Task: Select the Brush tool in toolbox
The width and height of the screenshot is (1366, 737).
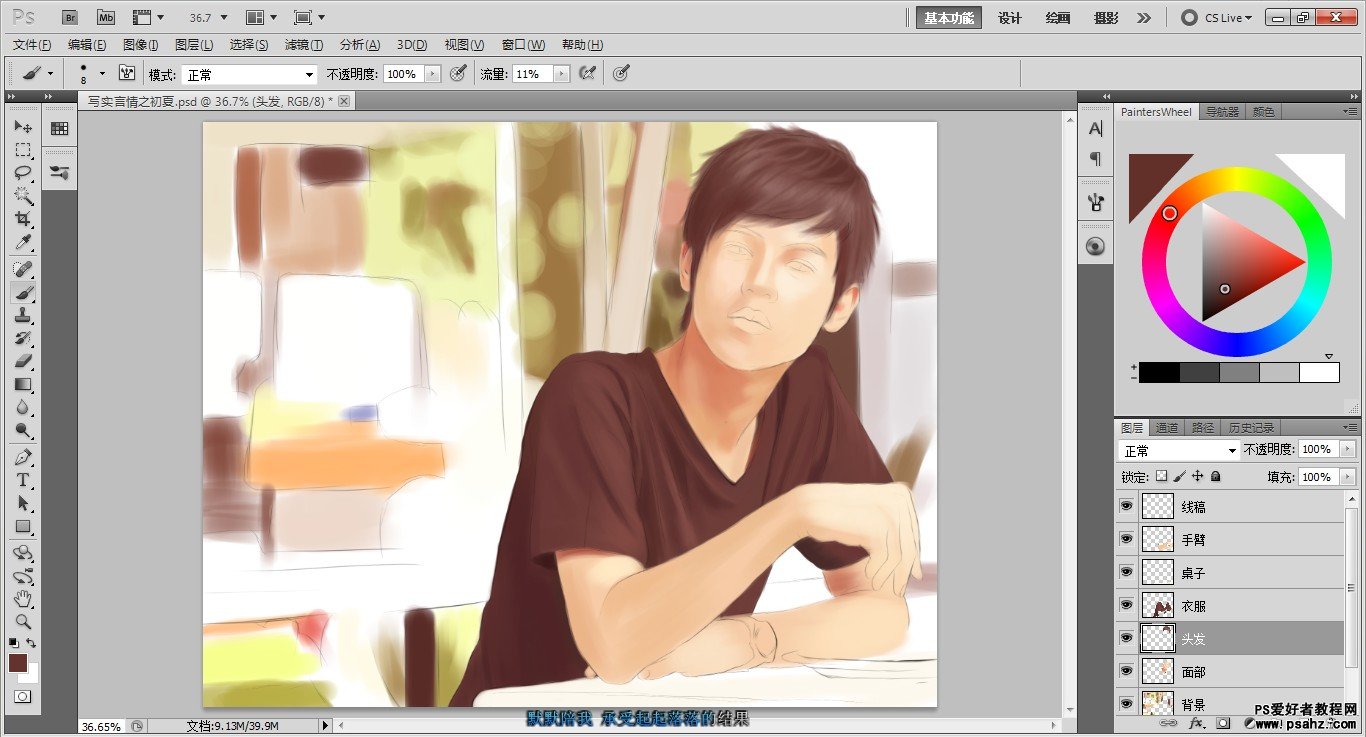Action: point(23,292)
